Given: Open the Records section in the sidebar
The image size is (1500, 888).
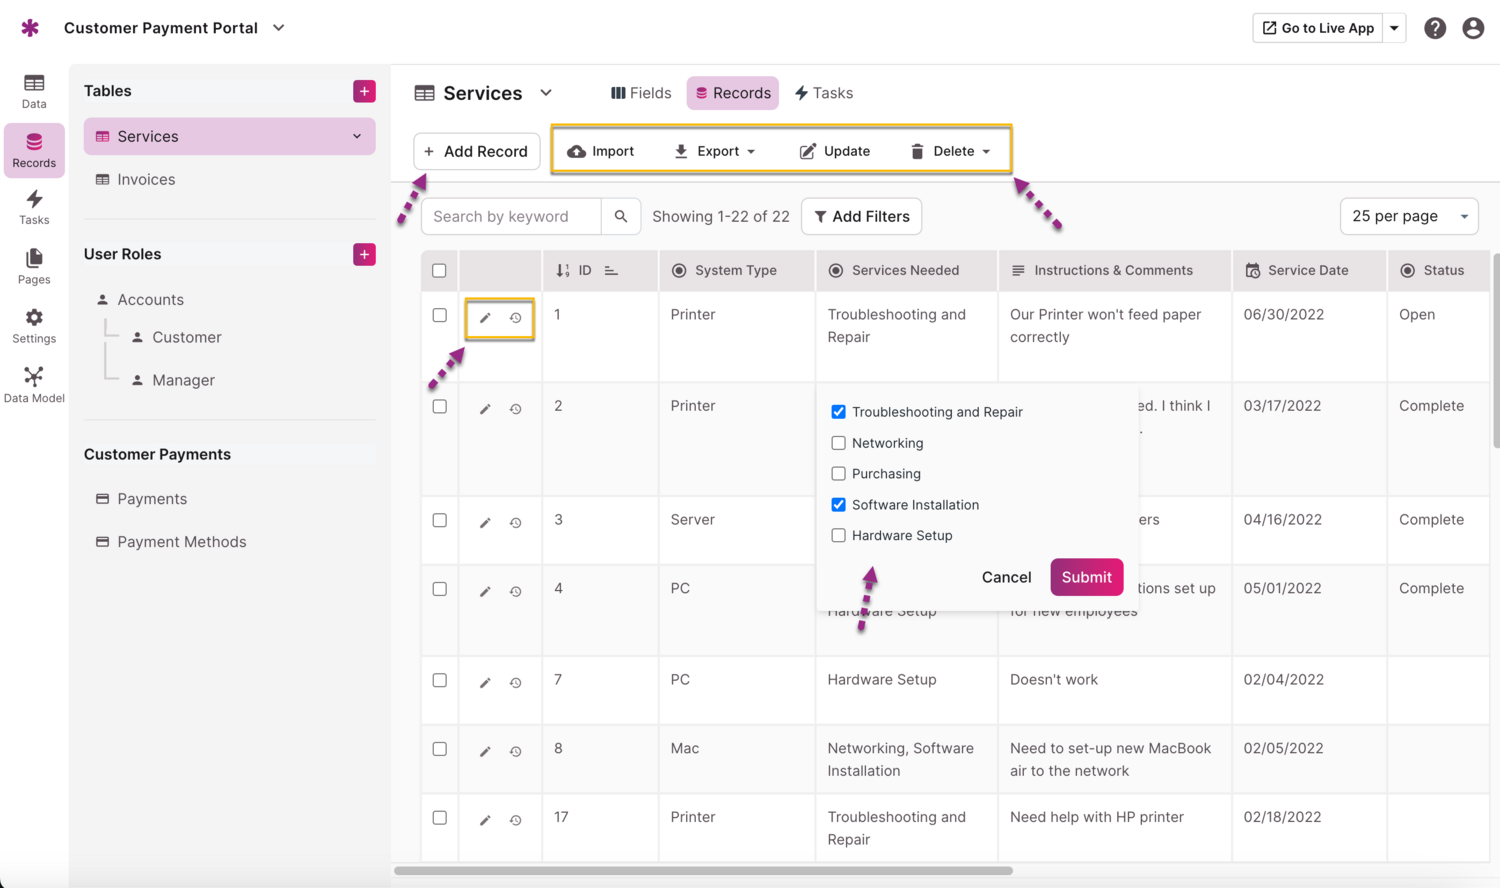Looking at the screenshot, I should pos(33,150).
